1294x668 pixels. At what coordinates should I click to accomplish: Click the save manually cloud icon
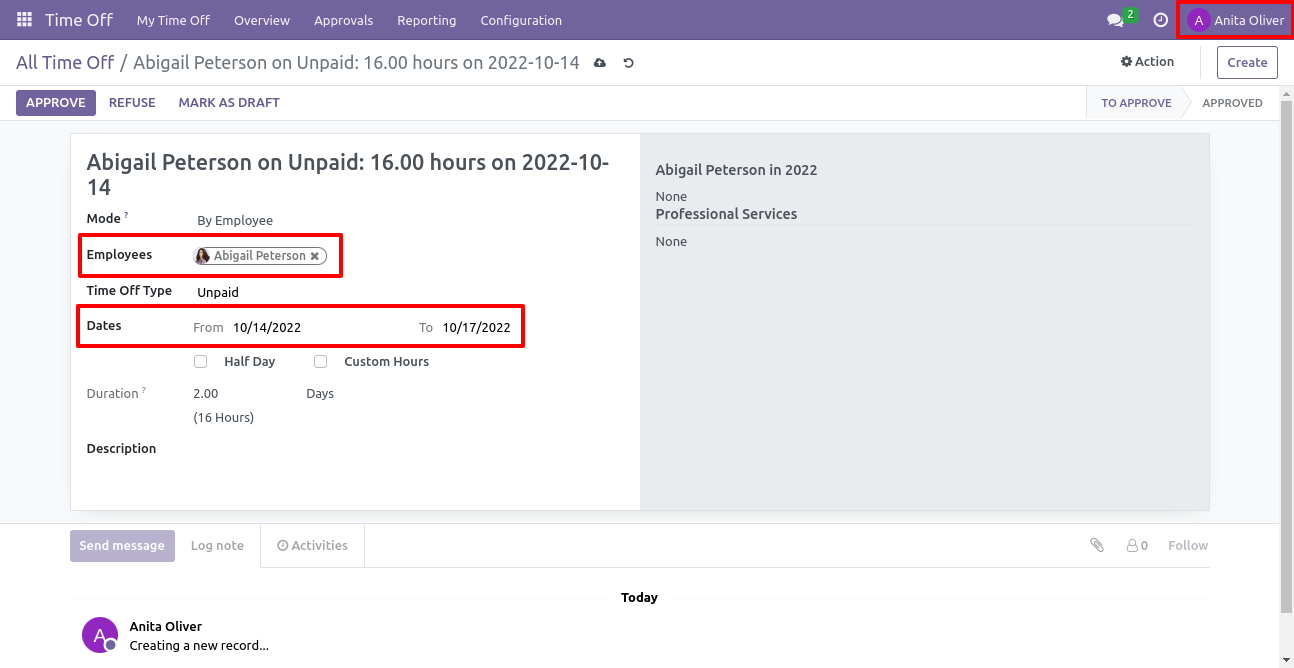pyautogui.click(x=600, y=63)
